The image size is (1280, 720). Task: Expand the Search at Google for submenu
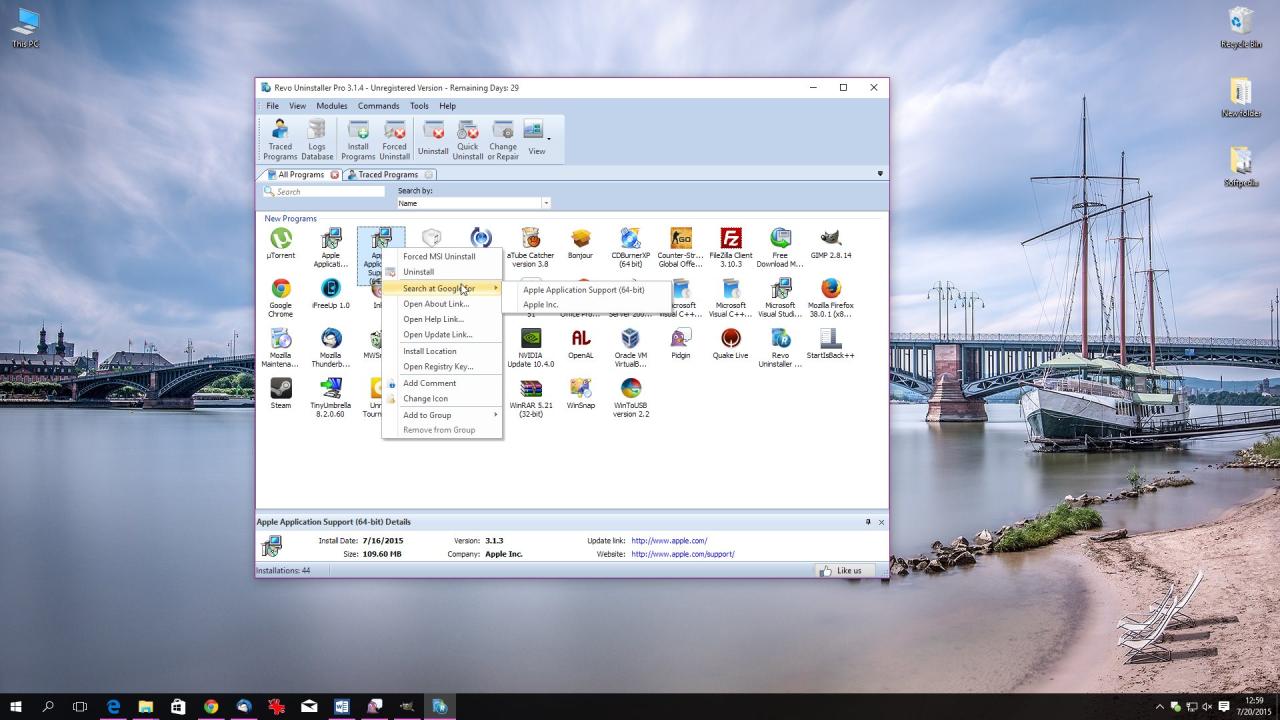pos(442,288)
